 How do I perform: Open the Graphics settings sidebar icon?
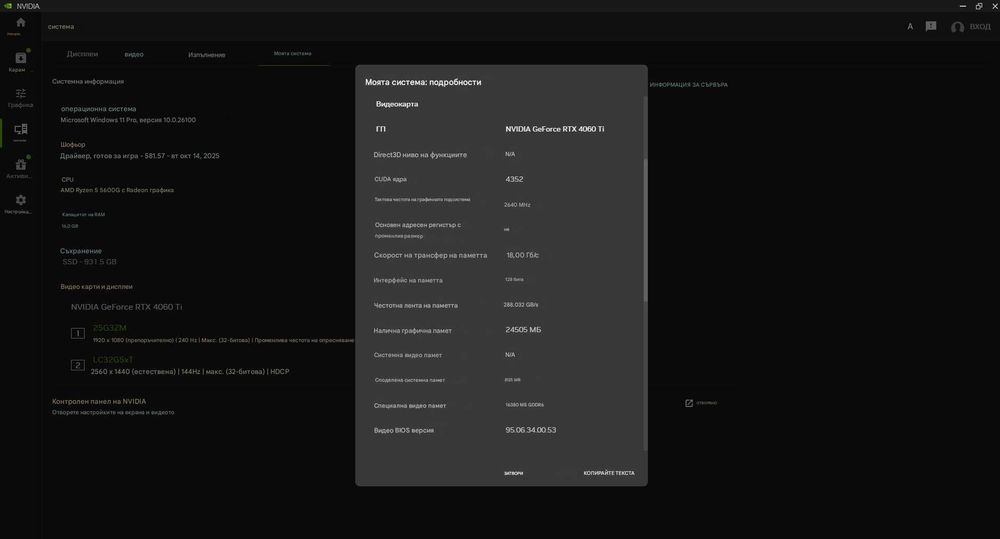coord(20,96)
